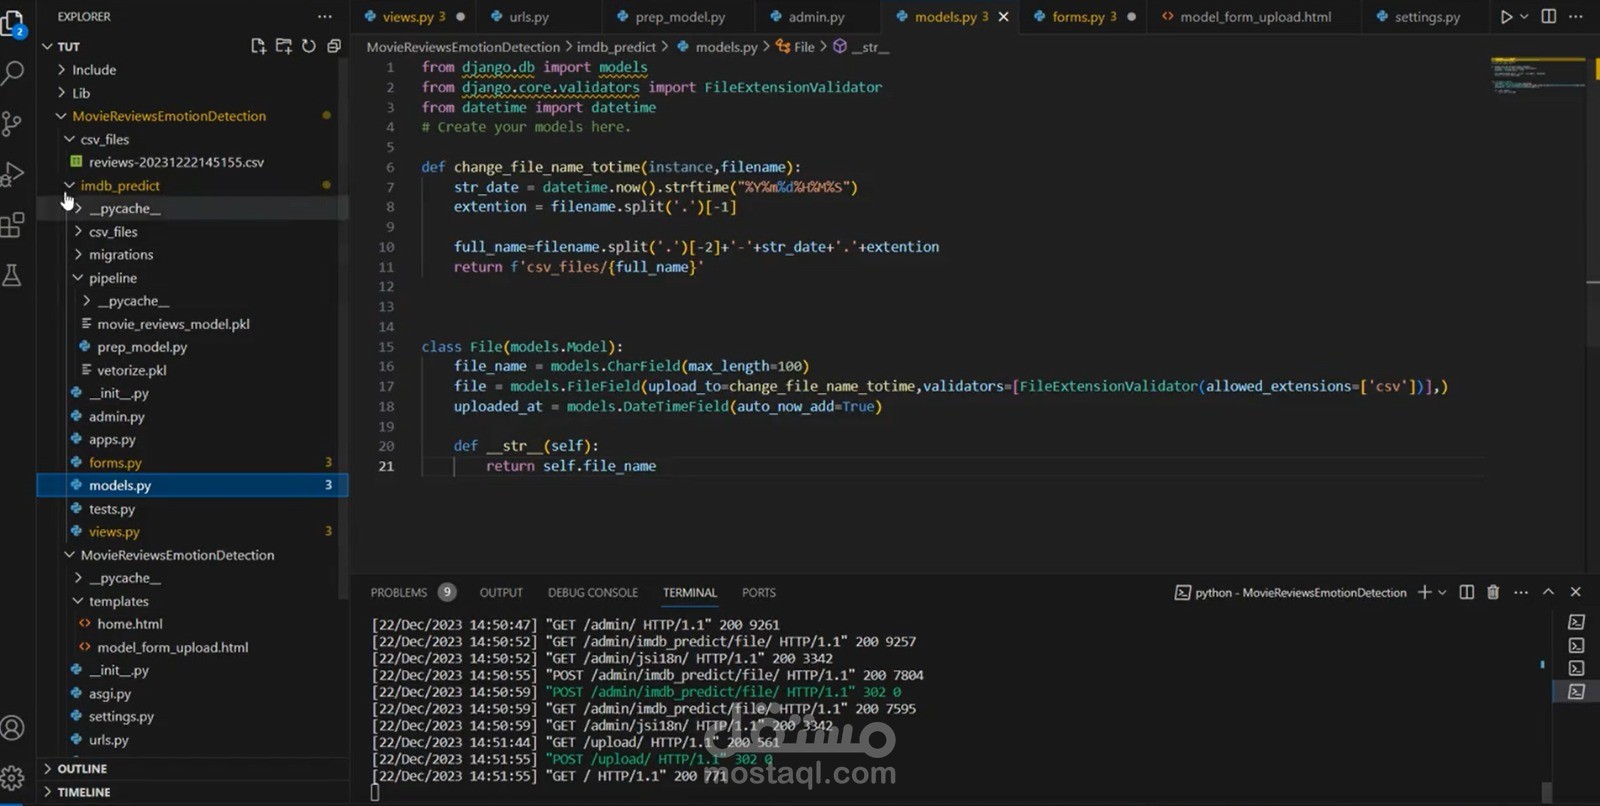Click New File icon in explorer header
This screenshot has height=806, width=1600.
258,46
